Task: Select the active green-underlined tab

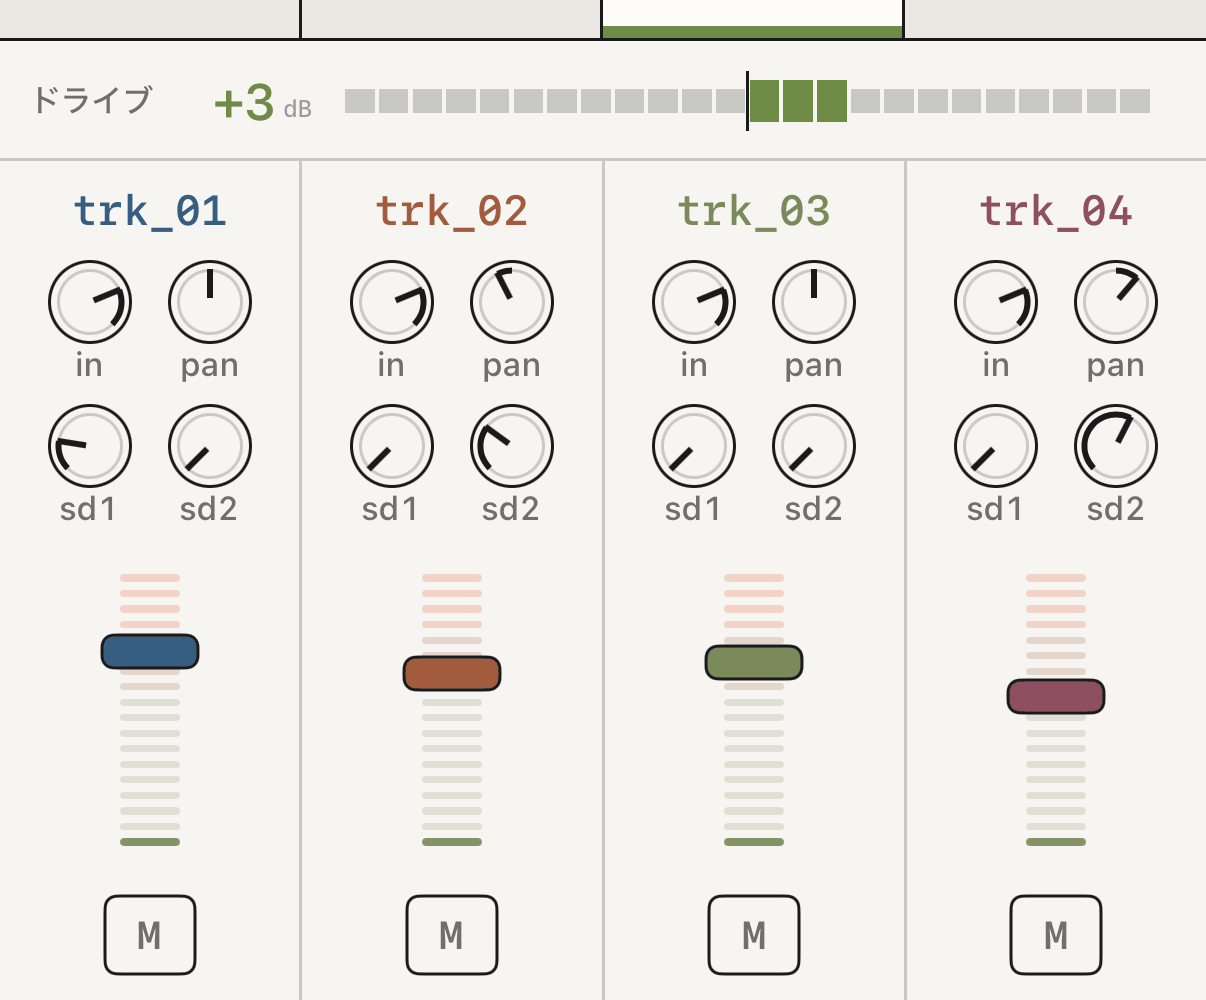Action: pos(753,19)
